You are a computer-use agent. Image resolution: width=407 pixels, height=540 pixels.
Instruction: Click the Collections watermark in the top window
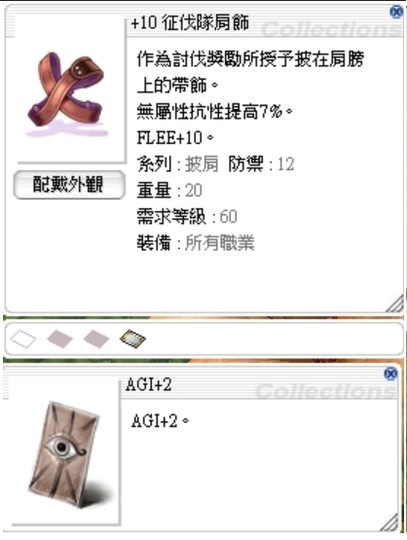pos(331,29)
